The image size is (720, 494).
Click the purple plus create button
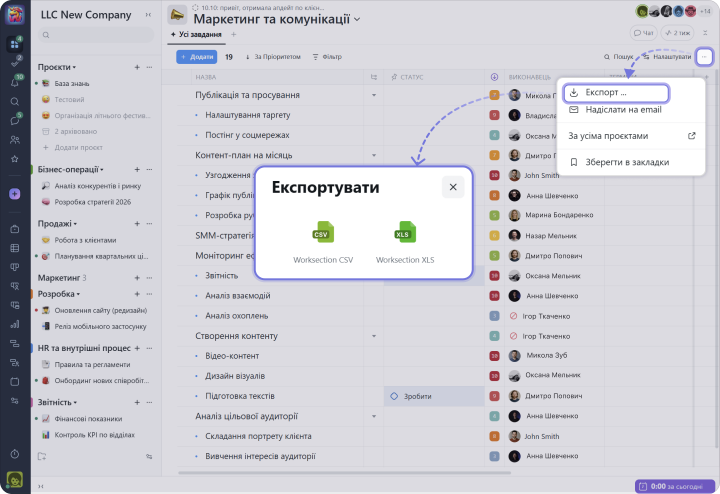coord(15,194)
